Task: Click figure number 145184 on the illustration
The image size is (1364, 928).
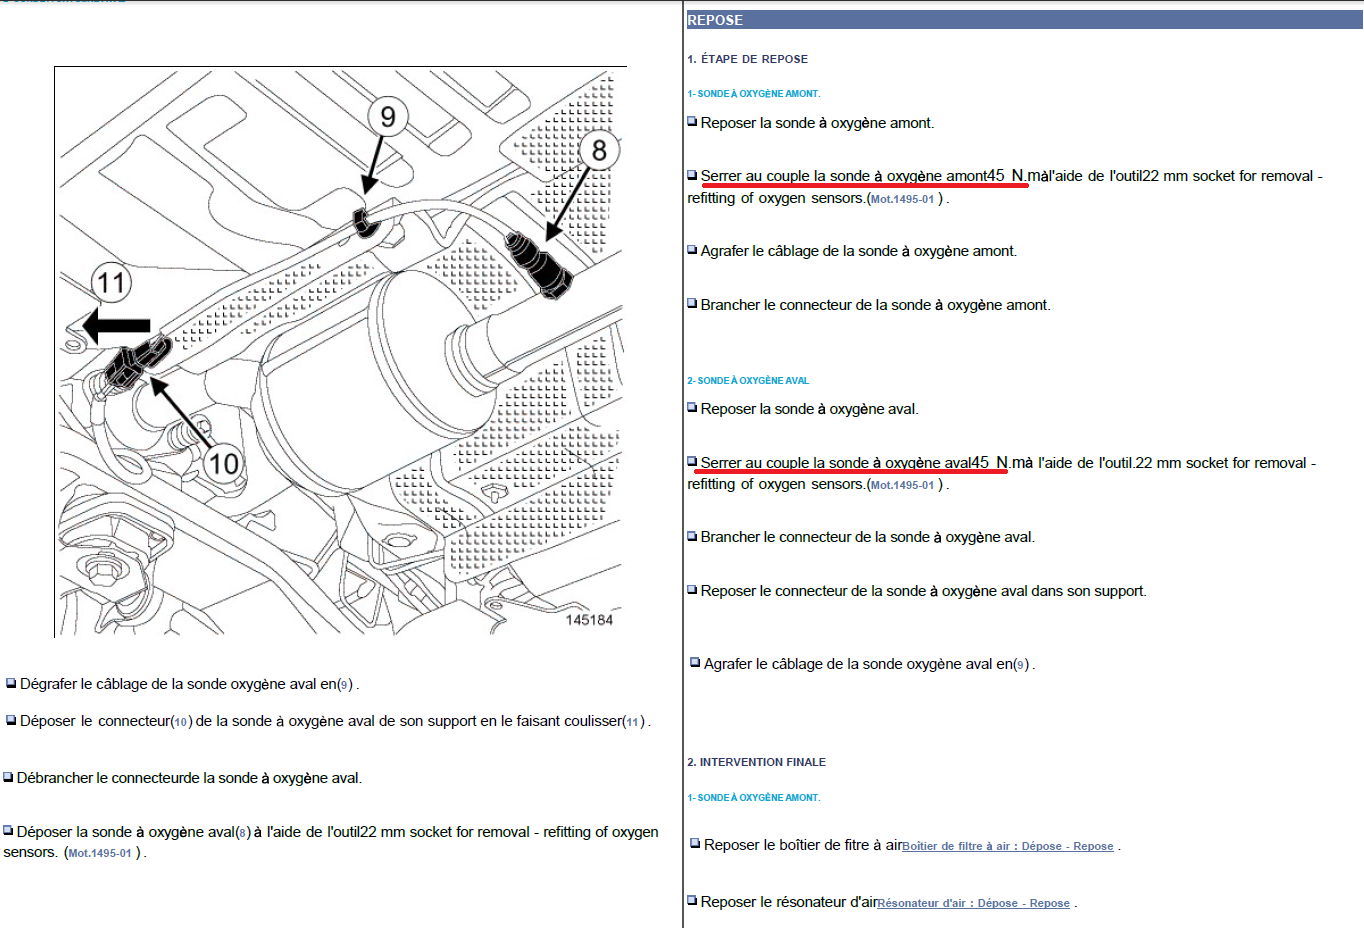Action: pyautogui.click(x=589, y=620)
